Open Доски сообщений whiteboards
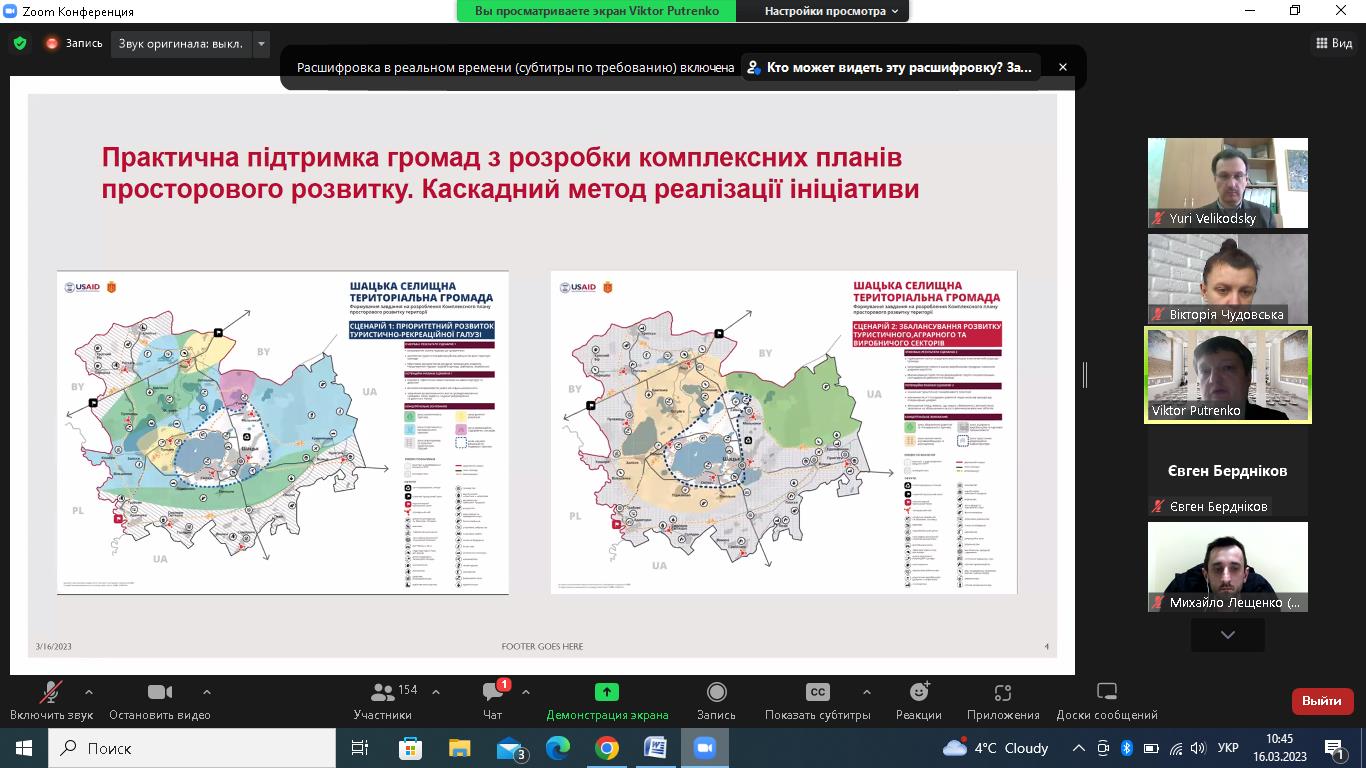 click(x=1107, y=701)
